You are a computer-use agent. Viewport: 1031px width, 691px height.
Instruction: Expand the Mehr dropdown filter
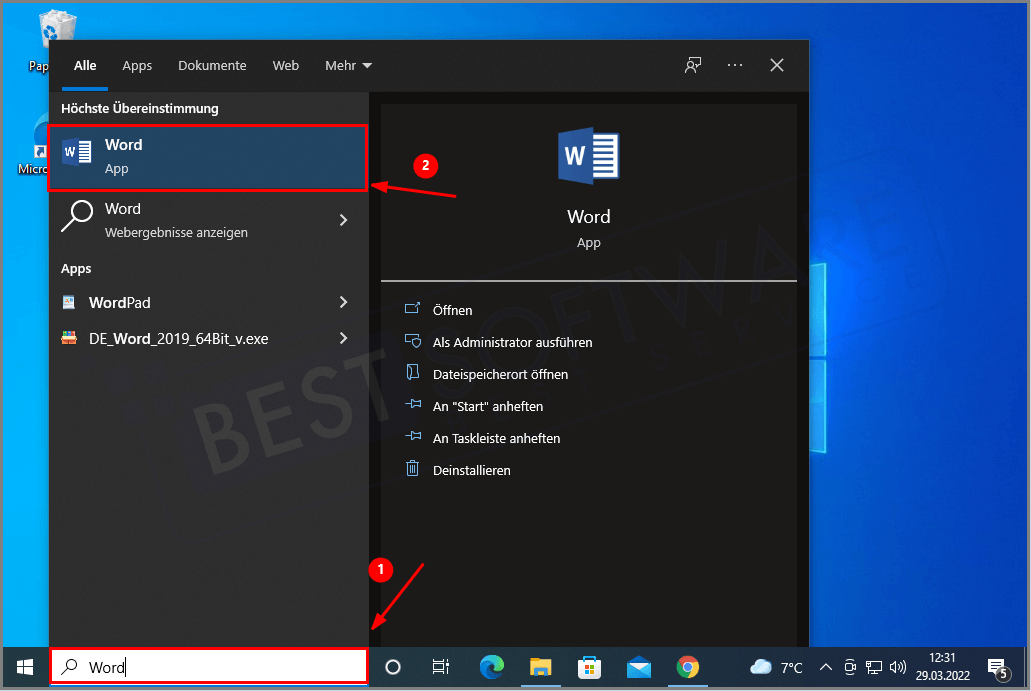(348, 65)
